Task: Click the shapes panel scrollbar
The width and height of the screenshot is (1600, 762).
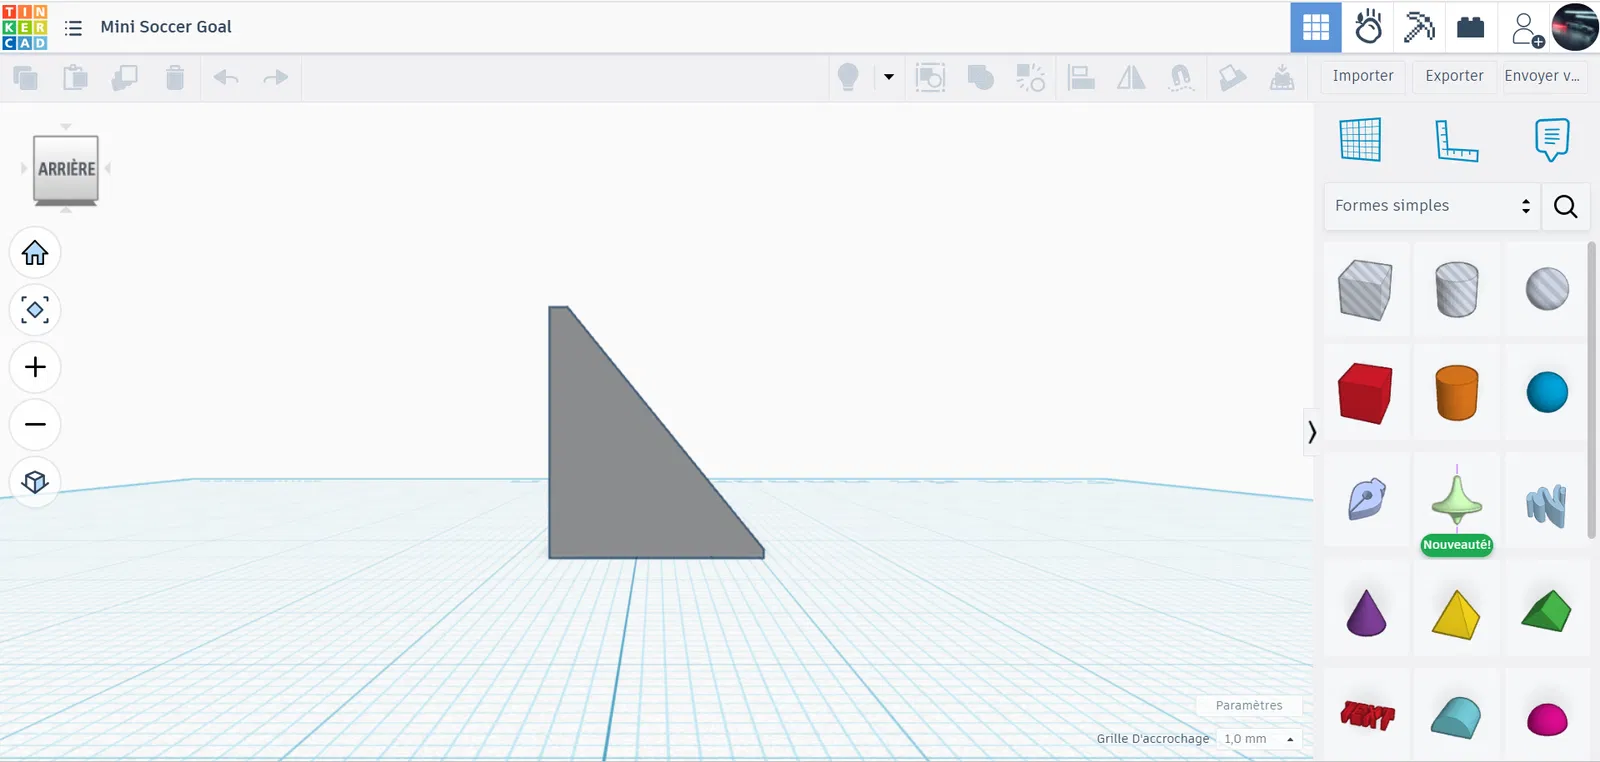Action: coord(1592,391)
